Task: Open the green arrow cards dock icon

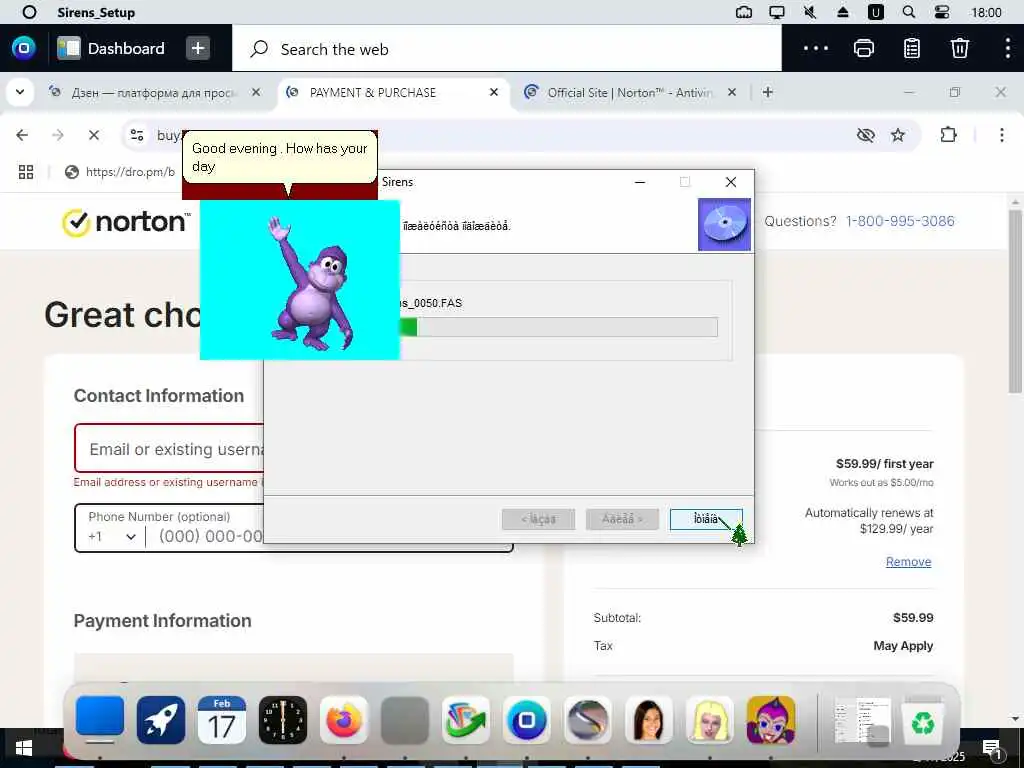Action: [x=466, y=720]
